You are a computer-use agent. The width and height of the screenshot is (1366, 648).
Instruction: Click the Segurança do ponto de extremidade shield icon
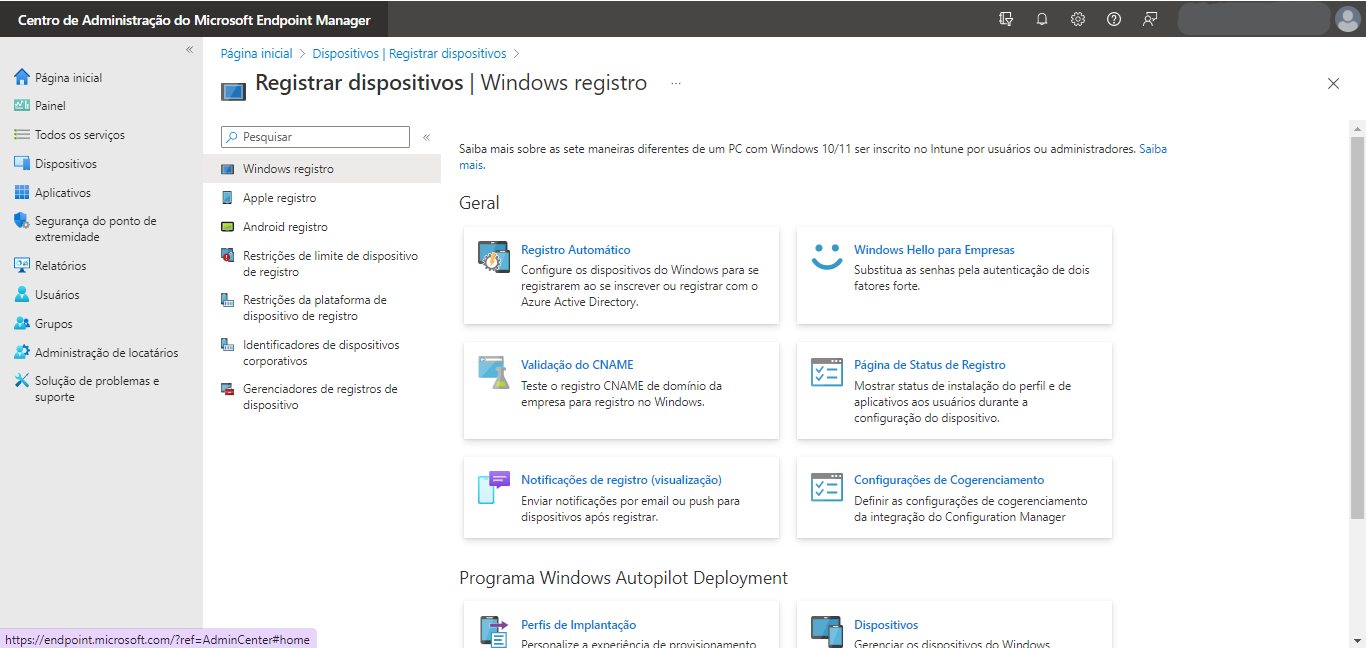[x=22, y=221]
